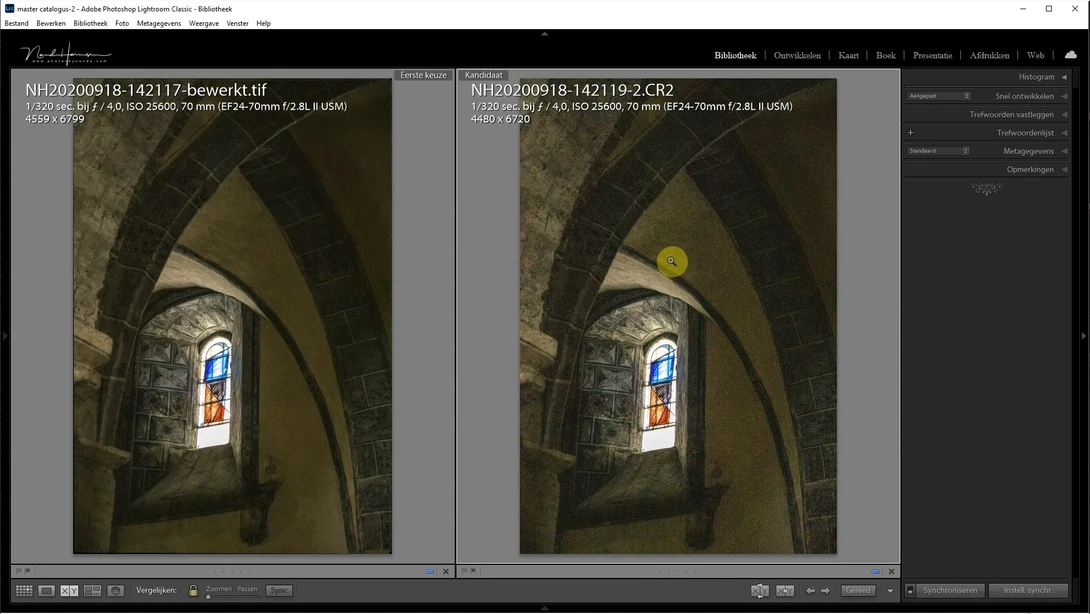Open the Bibliotheek menu
This screenshot has height=614, width=1090.
click(90, 23)
